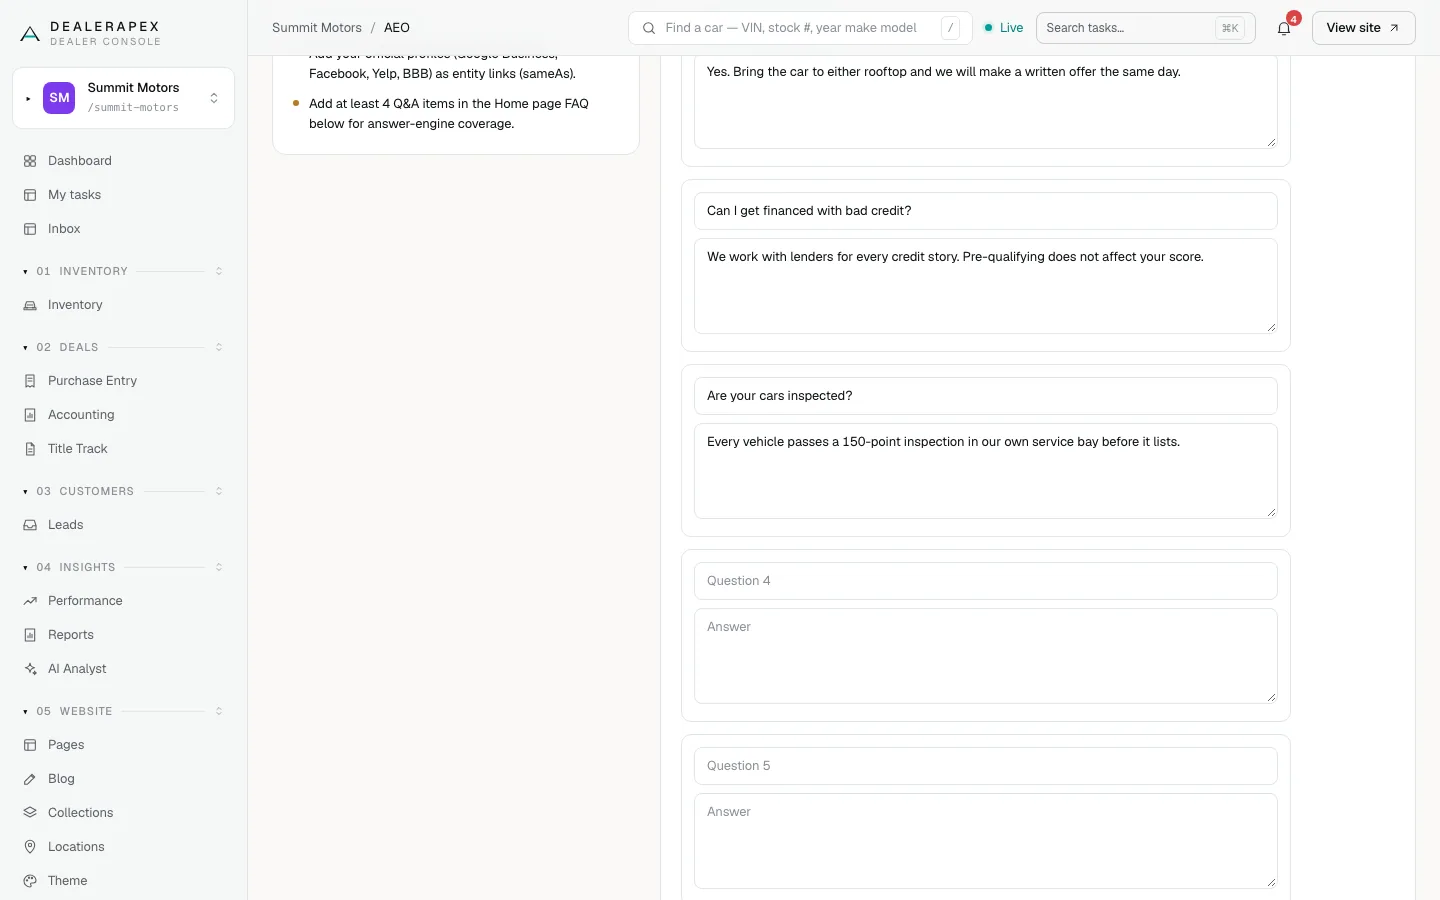
Task: Focus the Find a car search field
Action: click(x=800, y=28)
